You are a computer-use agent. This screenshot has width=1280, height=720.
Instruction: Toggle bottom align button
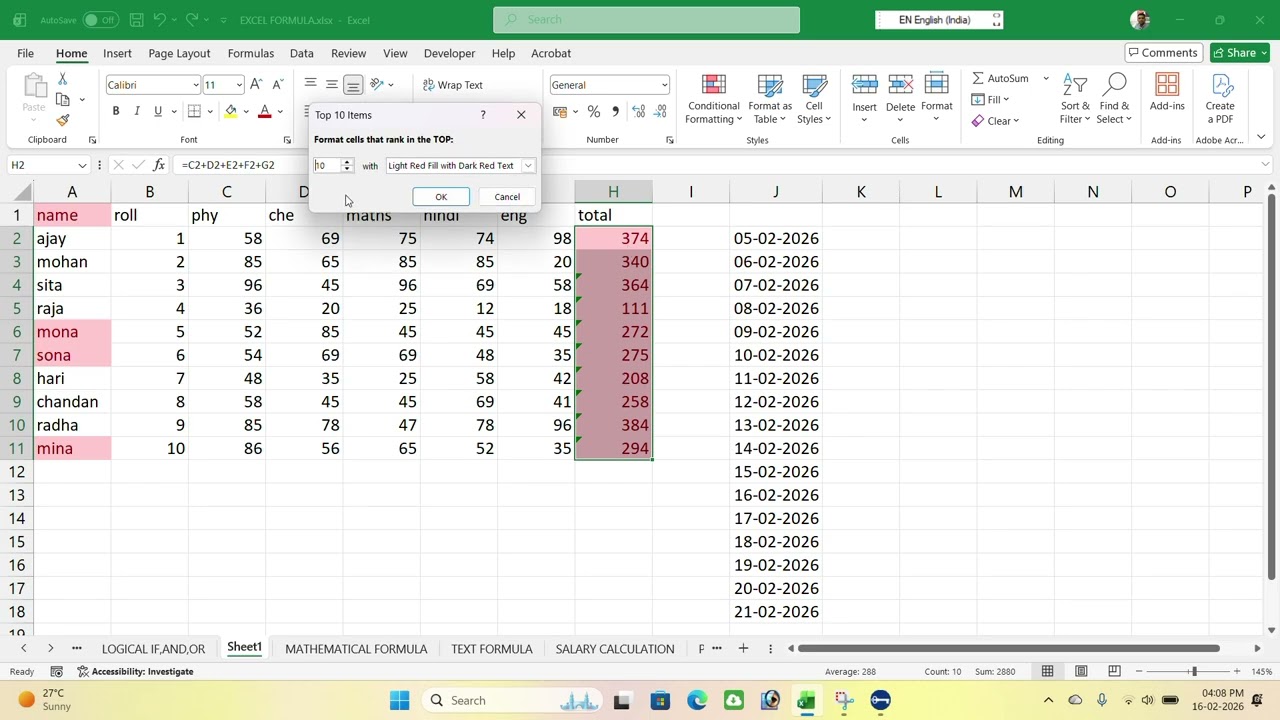[x=353, y=85]
